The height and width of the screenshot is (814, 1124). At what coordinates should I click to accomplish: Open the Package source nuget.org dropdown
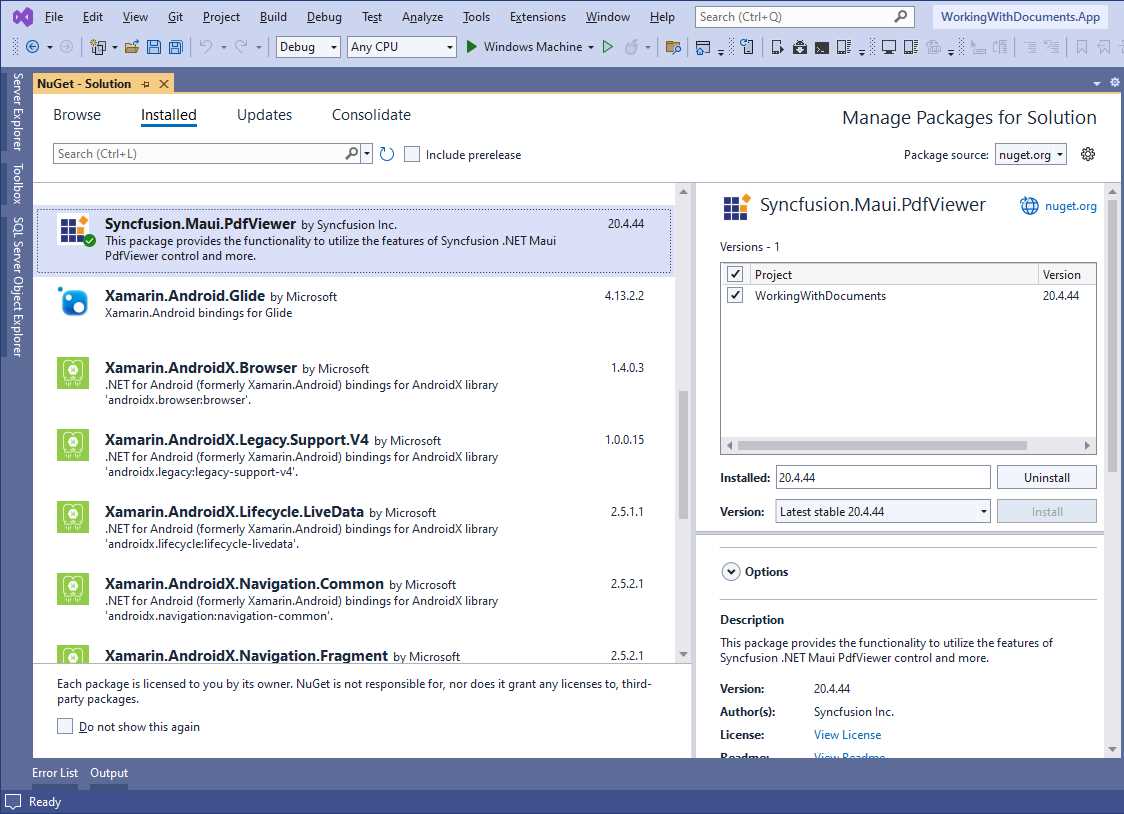click(1030, 155)
